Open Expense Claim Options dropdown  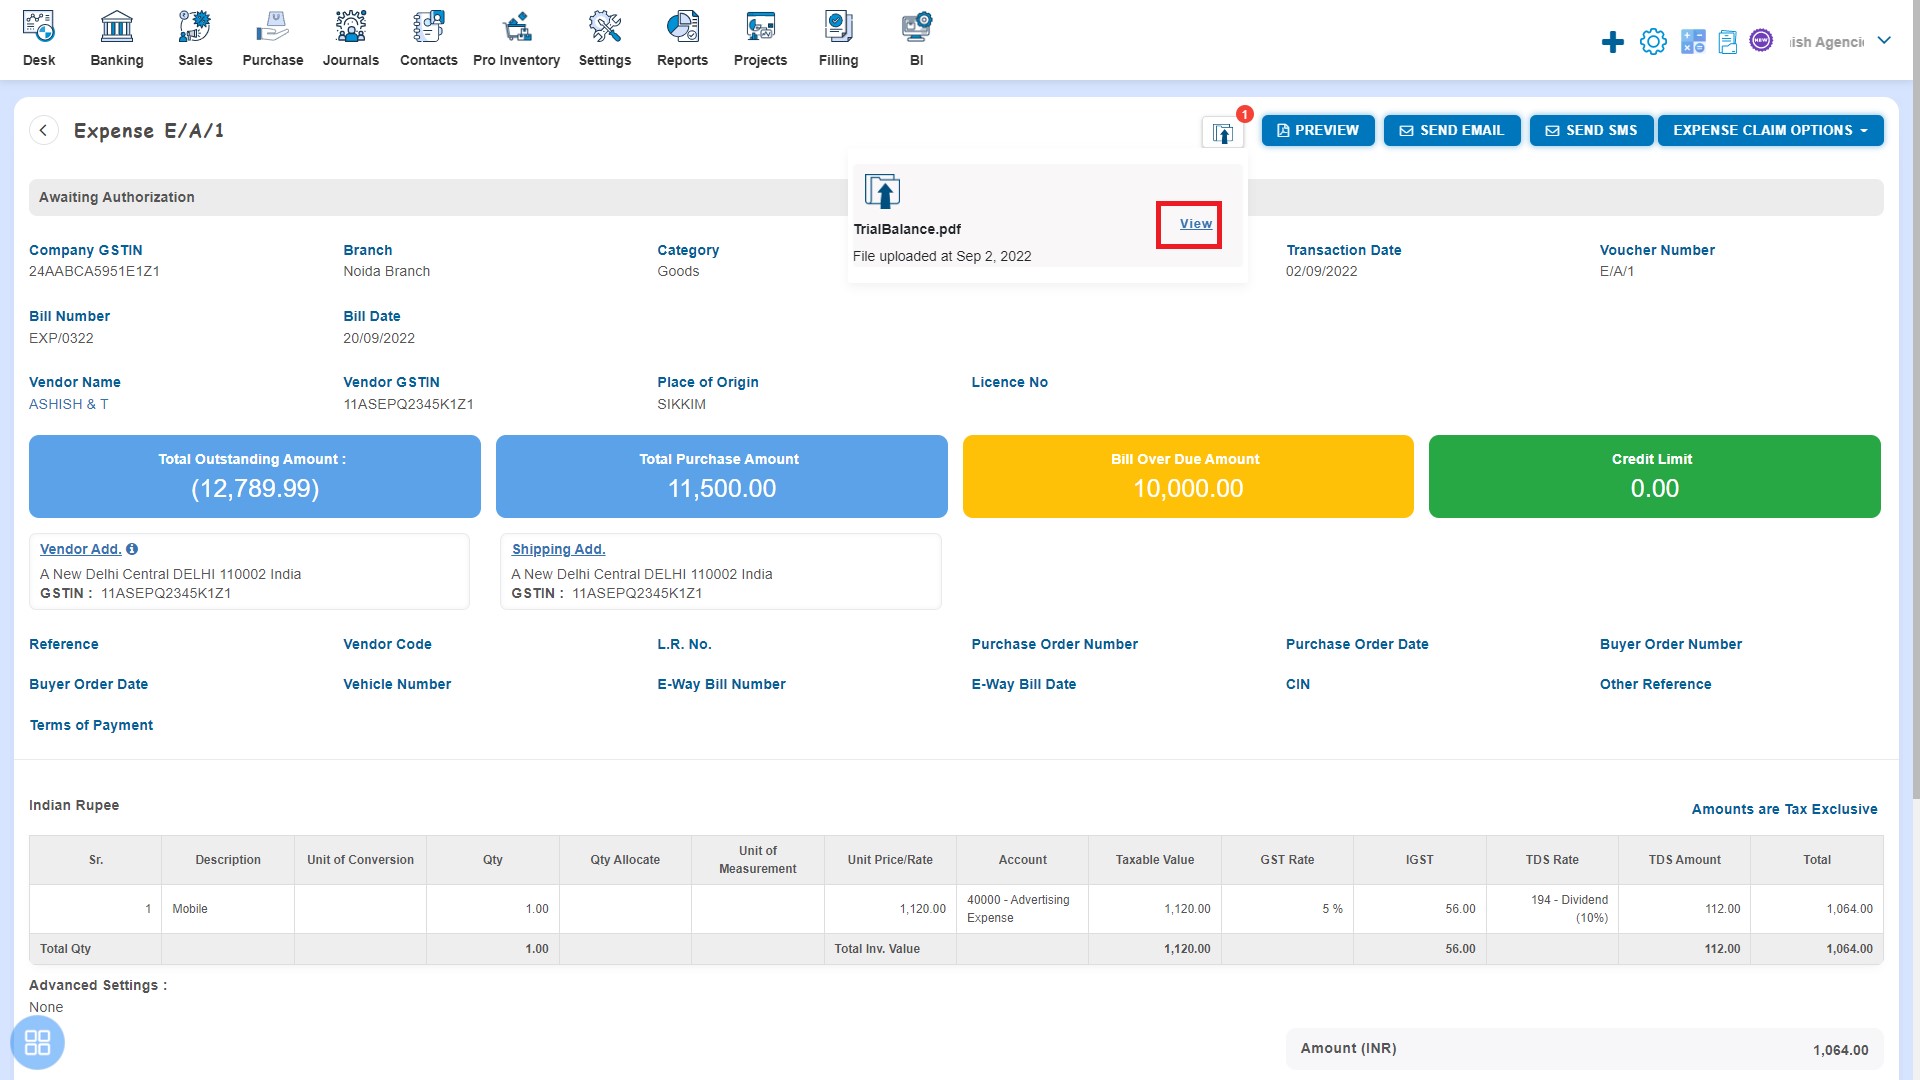(1772, 129)
